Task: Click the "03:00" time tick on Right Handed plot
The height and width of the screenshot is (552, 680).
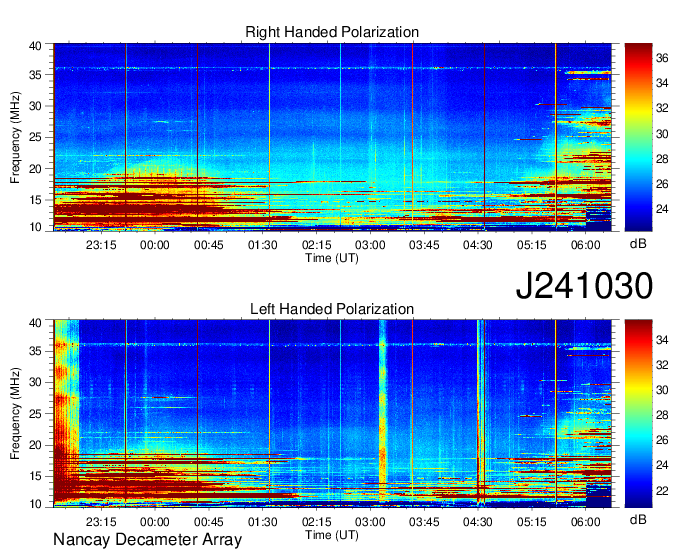Action: coord(370,245)
